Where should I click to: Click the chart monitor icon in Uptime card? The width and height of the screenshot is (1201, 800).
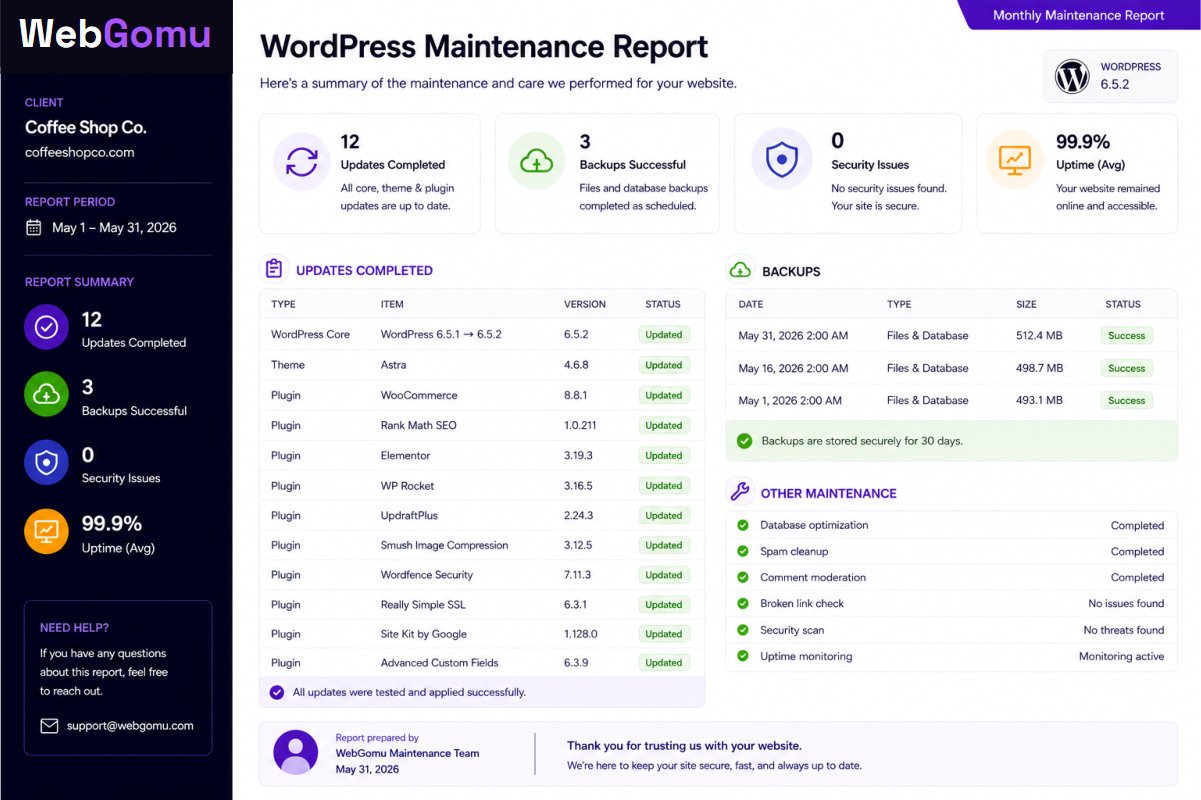click(1014, 159)
